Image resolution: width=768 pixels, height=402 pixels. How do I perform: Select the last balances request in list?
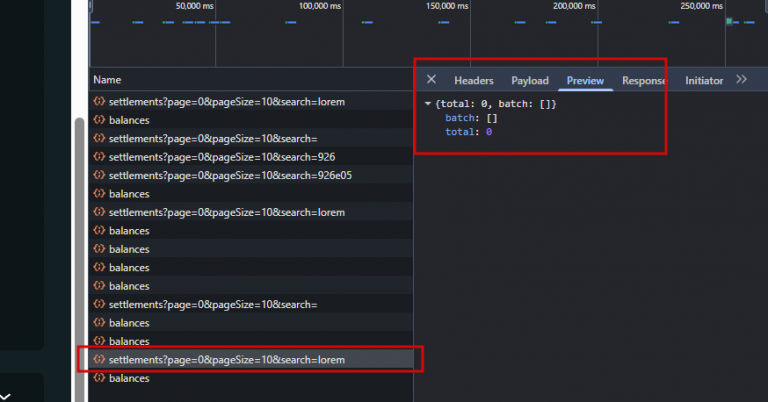click(x=251, y=378)
